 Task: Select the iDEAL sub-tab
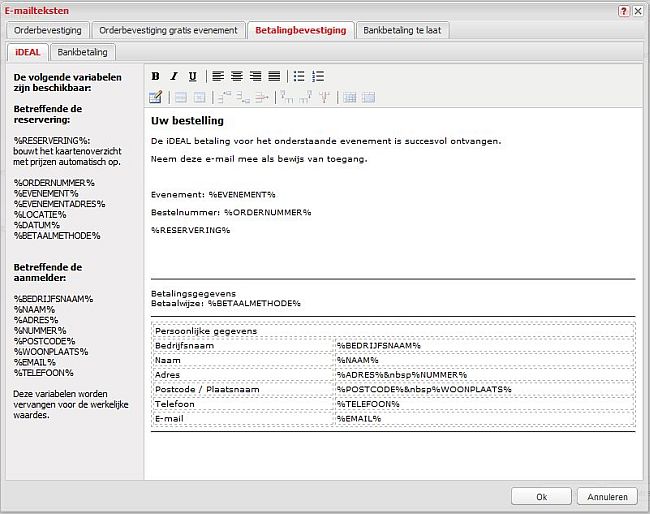point(28,52)
